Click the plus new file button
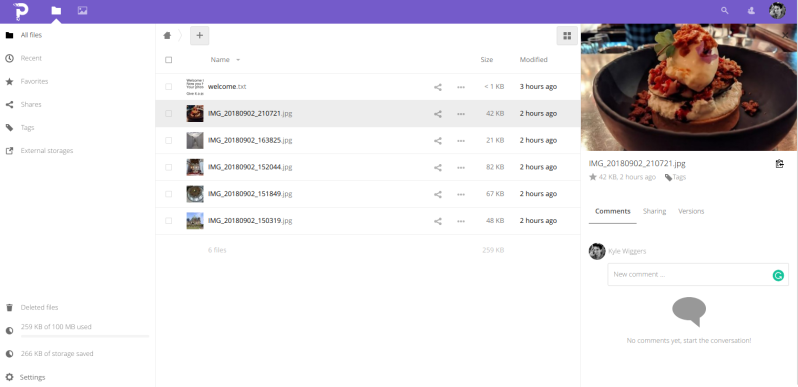This screenshot has width=798, height=387. 200,36
